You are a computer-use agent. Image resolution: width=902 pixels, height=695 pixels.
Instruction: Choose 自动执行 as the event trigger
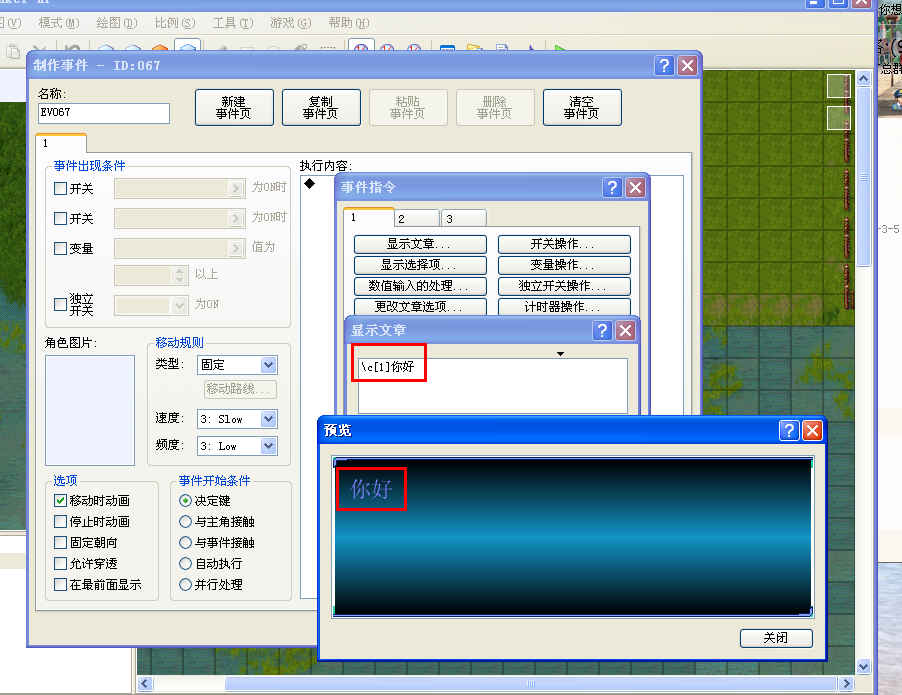(185, 563)
